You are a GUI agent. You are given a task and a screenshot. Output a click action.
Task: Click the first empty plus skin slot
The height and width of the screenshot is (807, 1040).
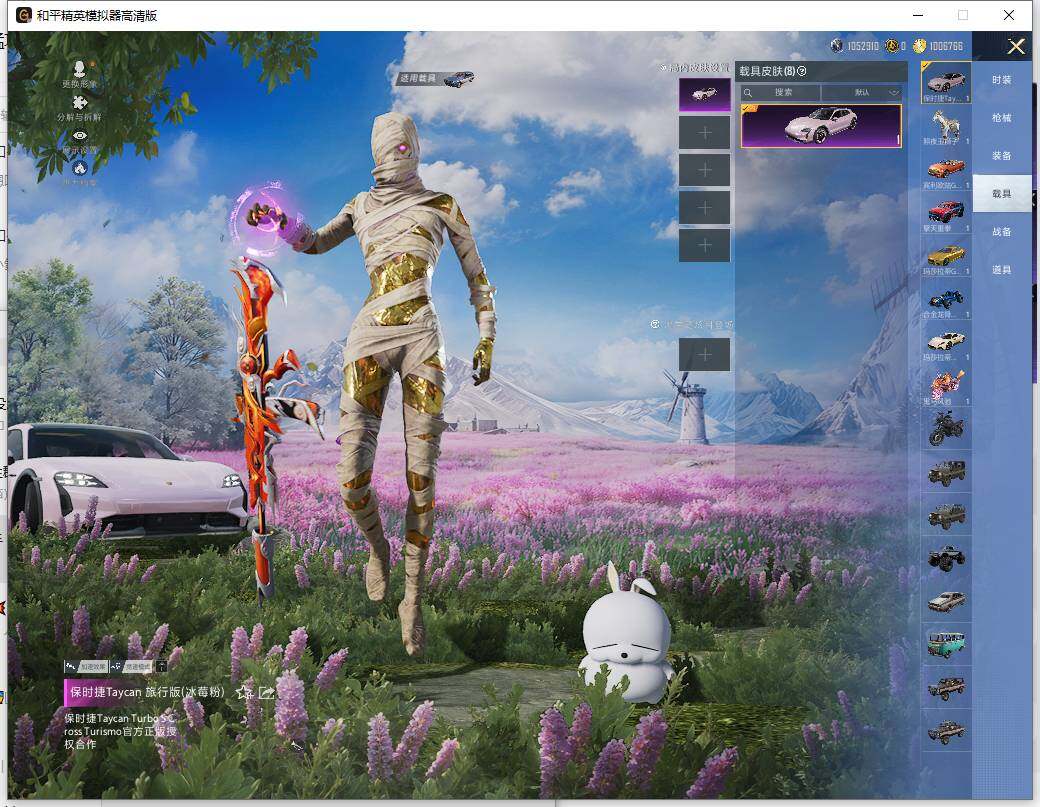pyautogui.click(x=704, y=132)
